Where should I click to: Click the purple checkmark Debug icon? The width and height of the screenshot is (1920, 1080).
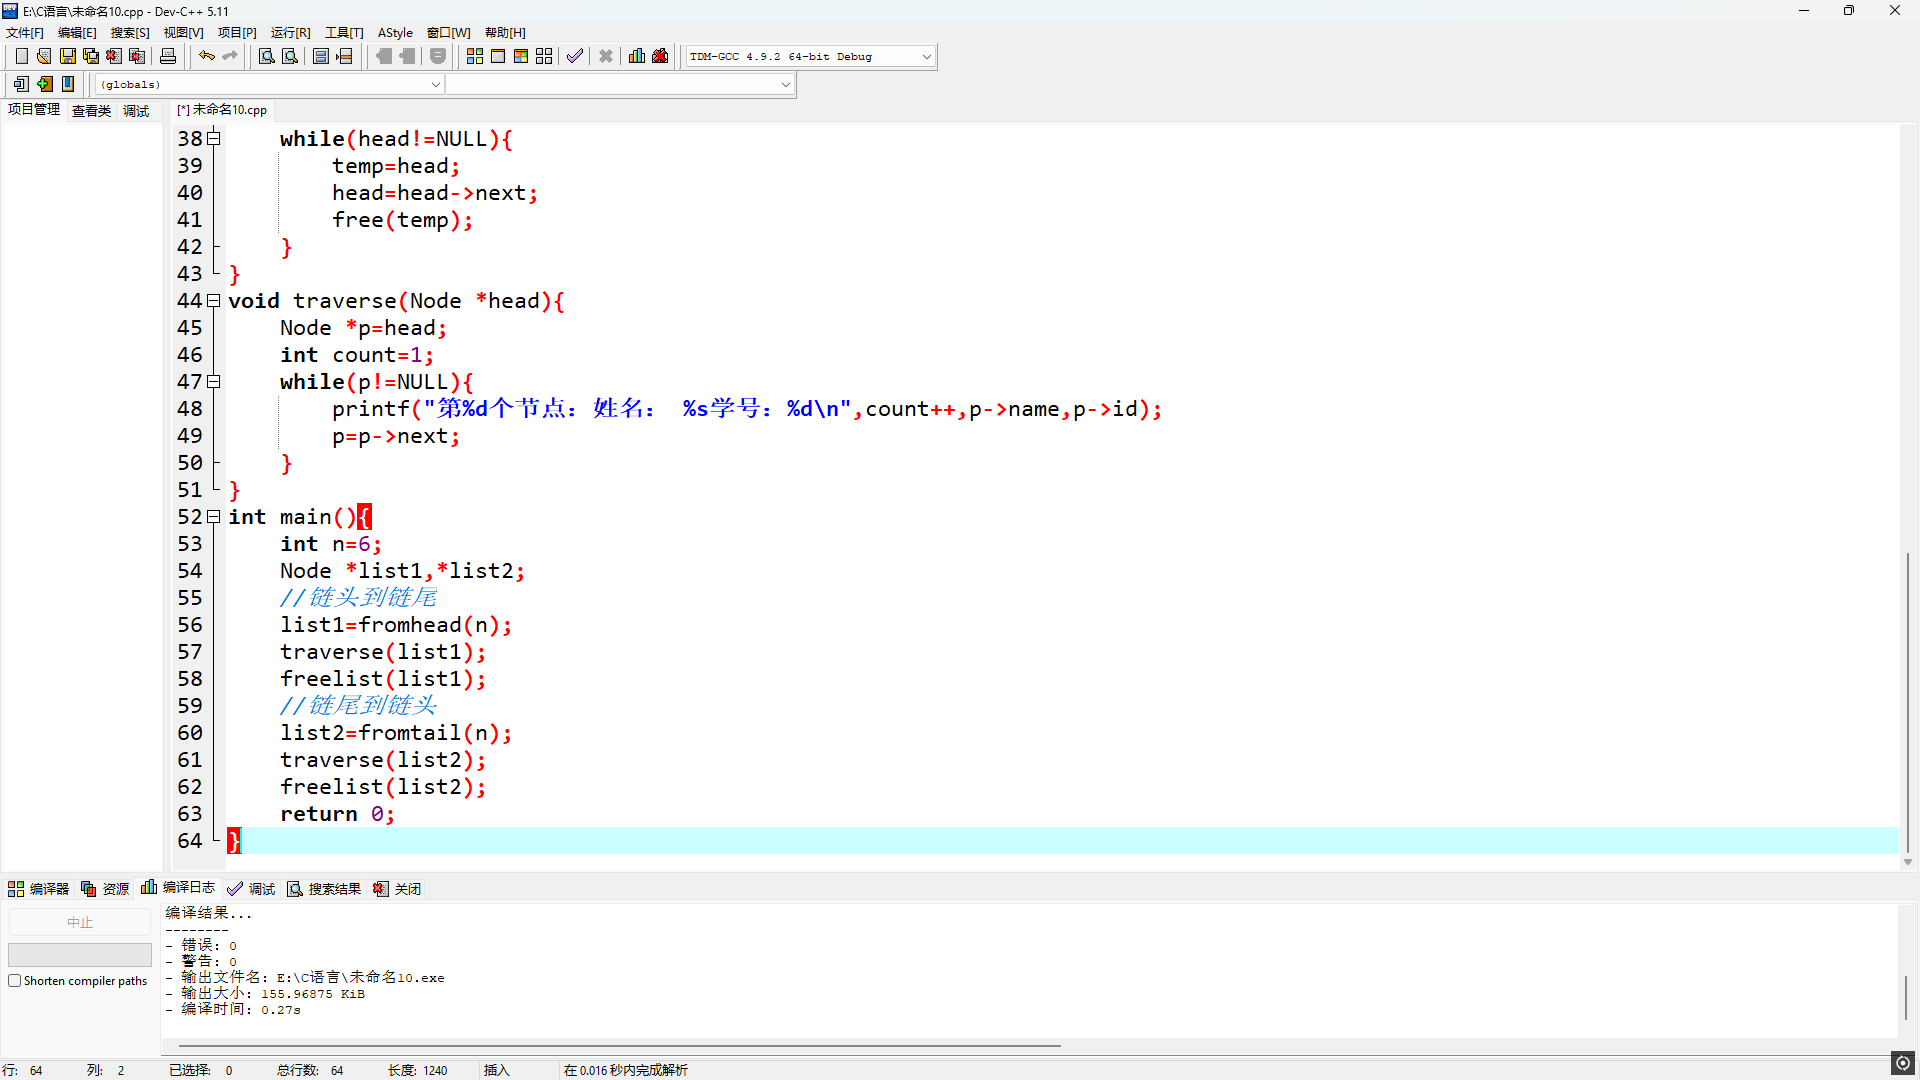[x=574, y=56]
